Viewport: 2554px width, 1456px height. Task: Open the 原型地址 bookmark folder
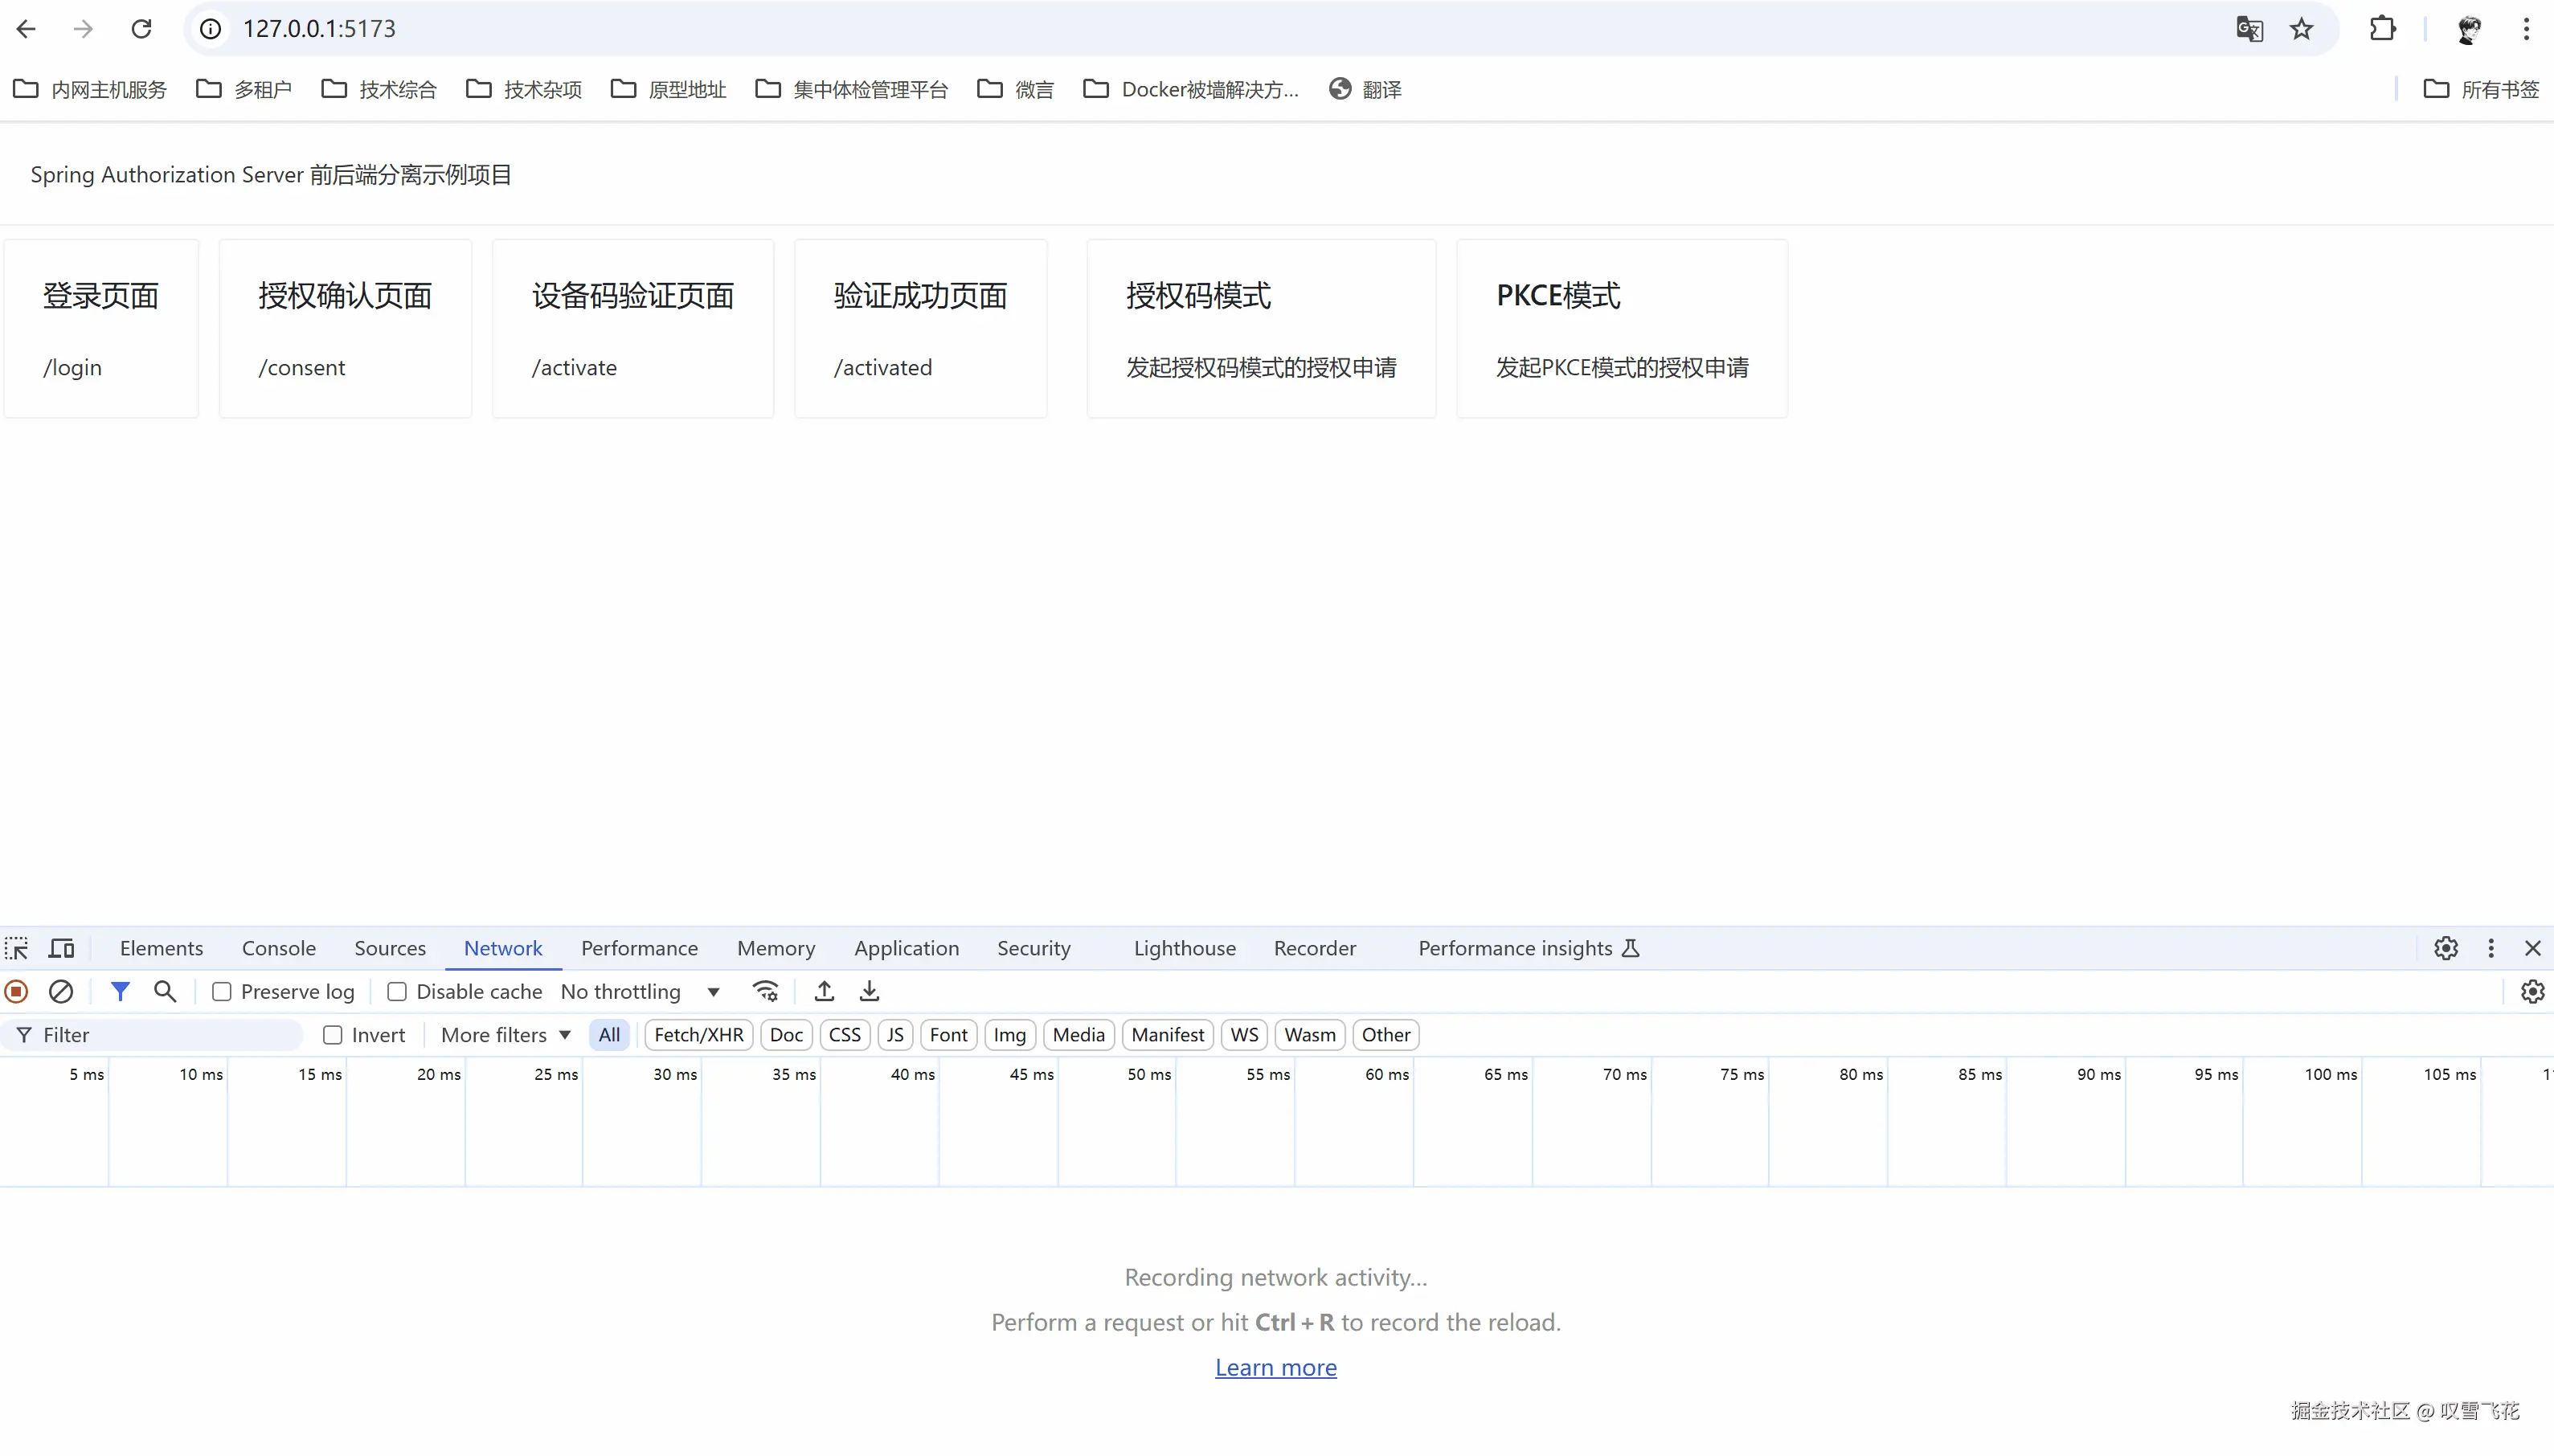pos(668,89)
